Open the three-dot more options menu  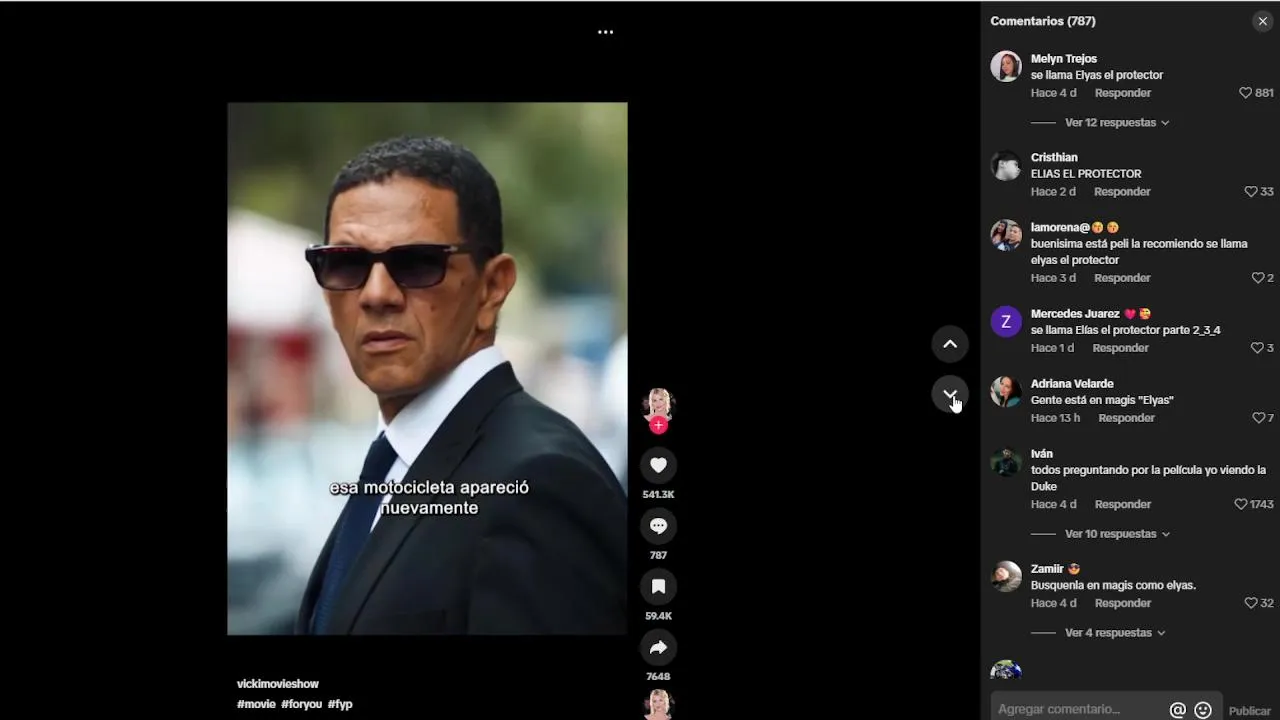(x=605, y=32)
